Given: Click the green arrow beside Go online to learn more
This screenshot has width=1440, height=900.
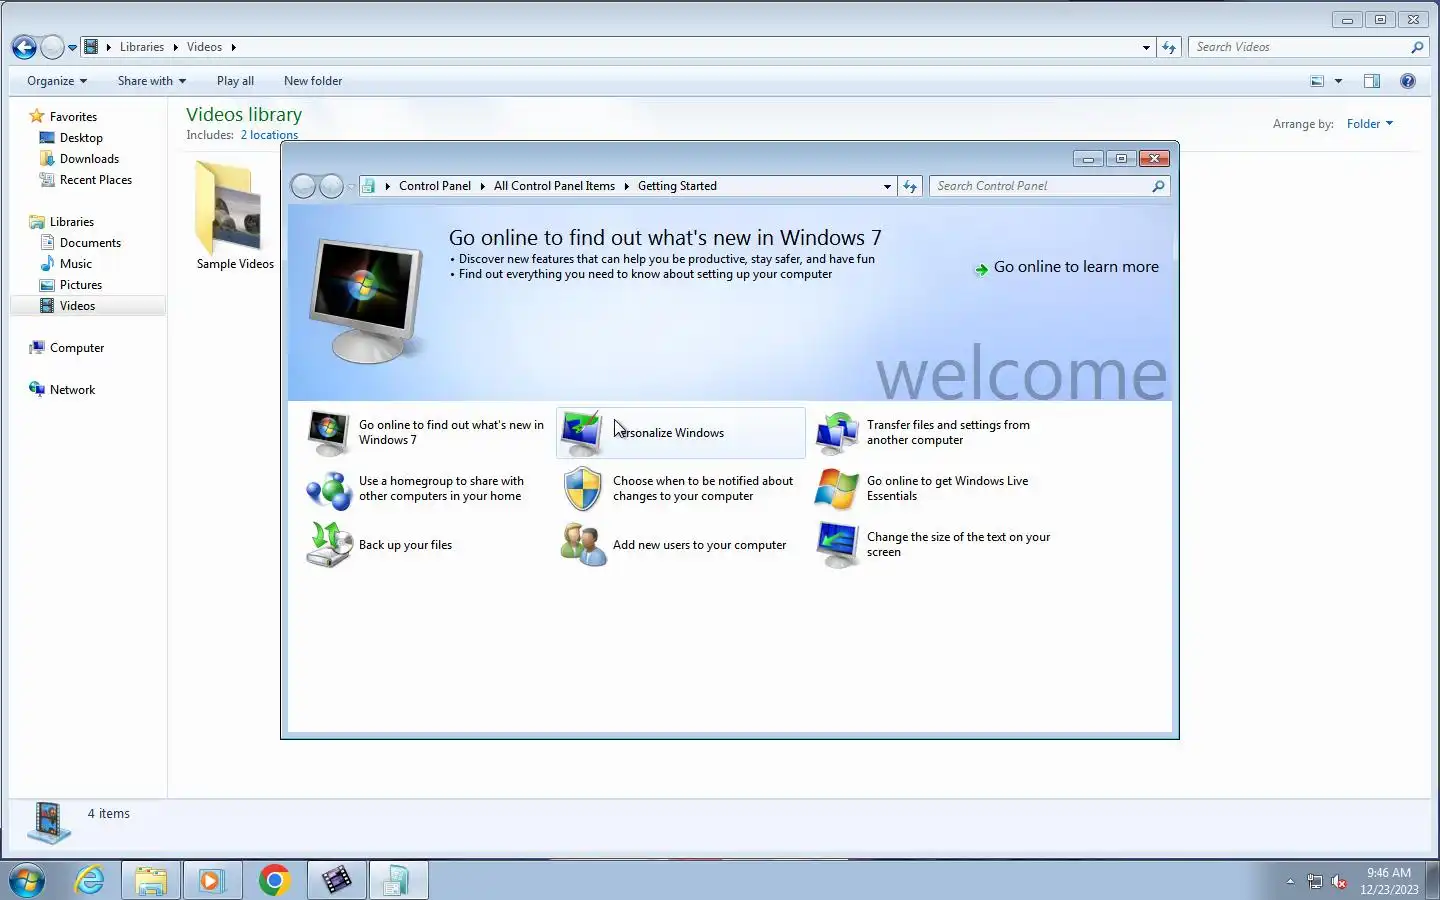Looking at the screenshot, I should [x=981, y=269].
